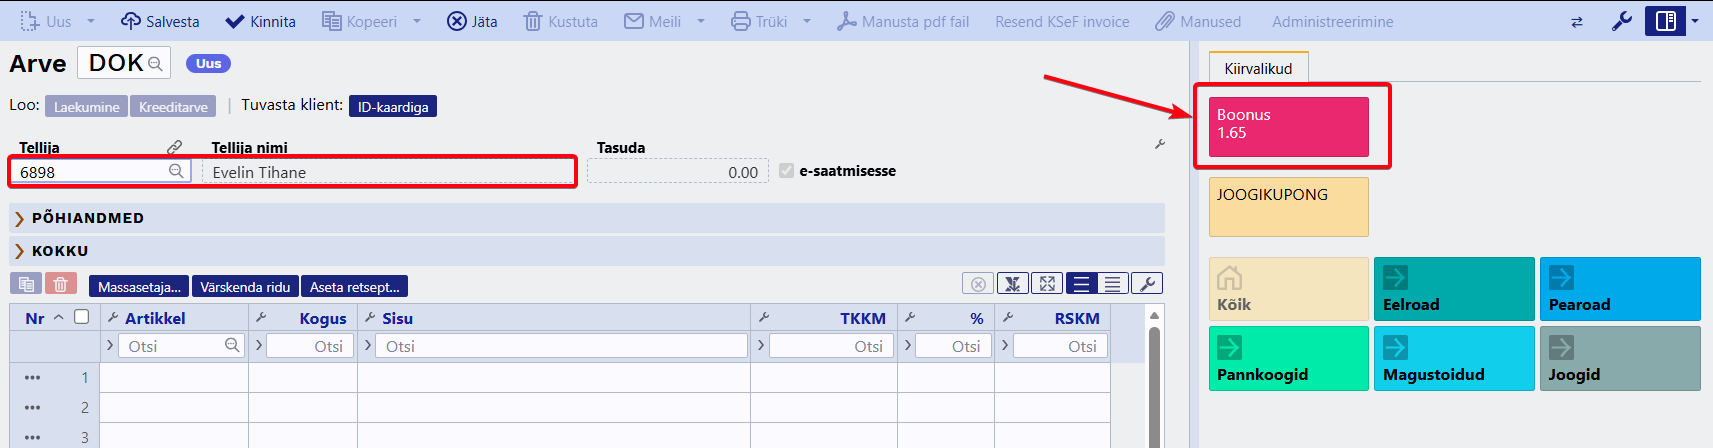Image resolution: width=1713 pixels, height=448 pixels.
Task: Open the Trüki dropdown arrow
Action: (807, 21)
